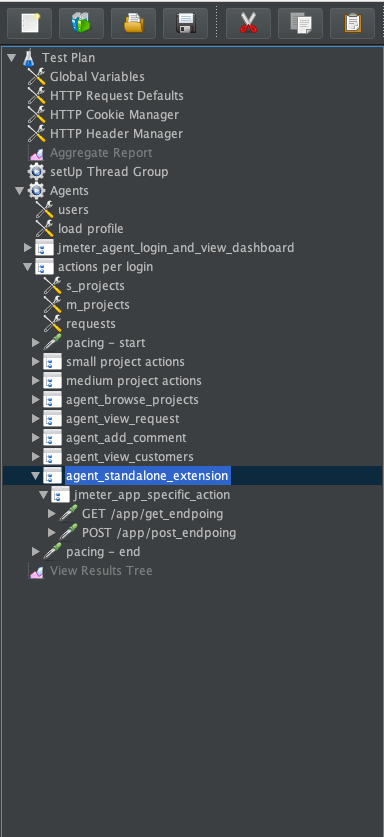384x837 pixels.
Task: Click the small project actions controller icon
Action: [52, 362]
